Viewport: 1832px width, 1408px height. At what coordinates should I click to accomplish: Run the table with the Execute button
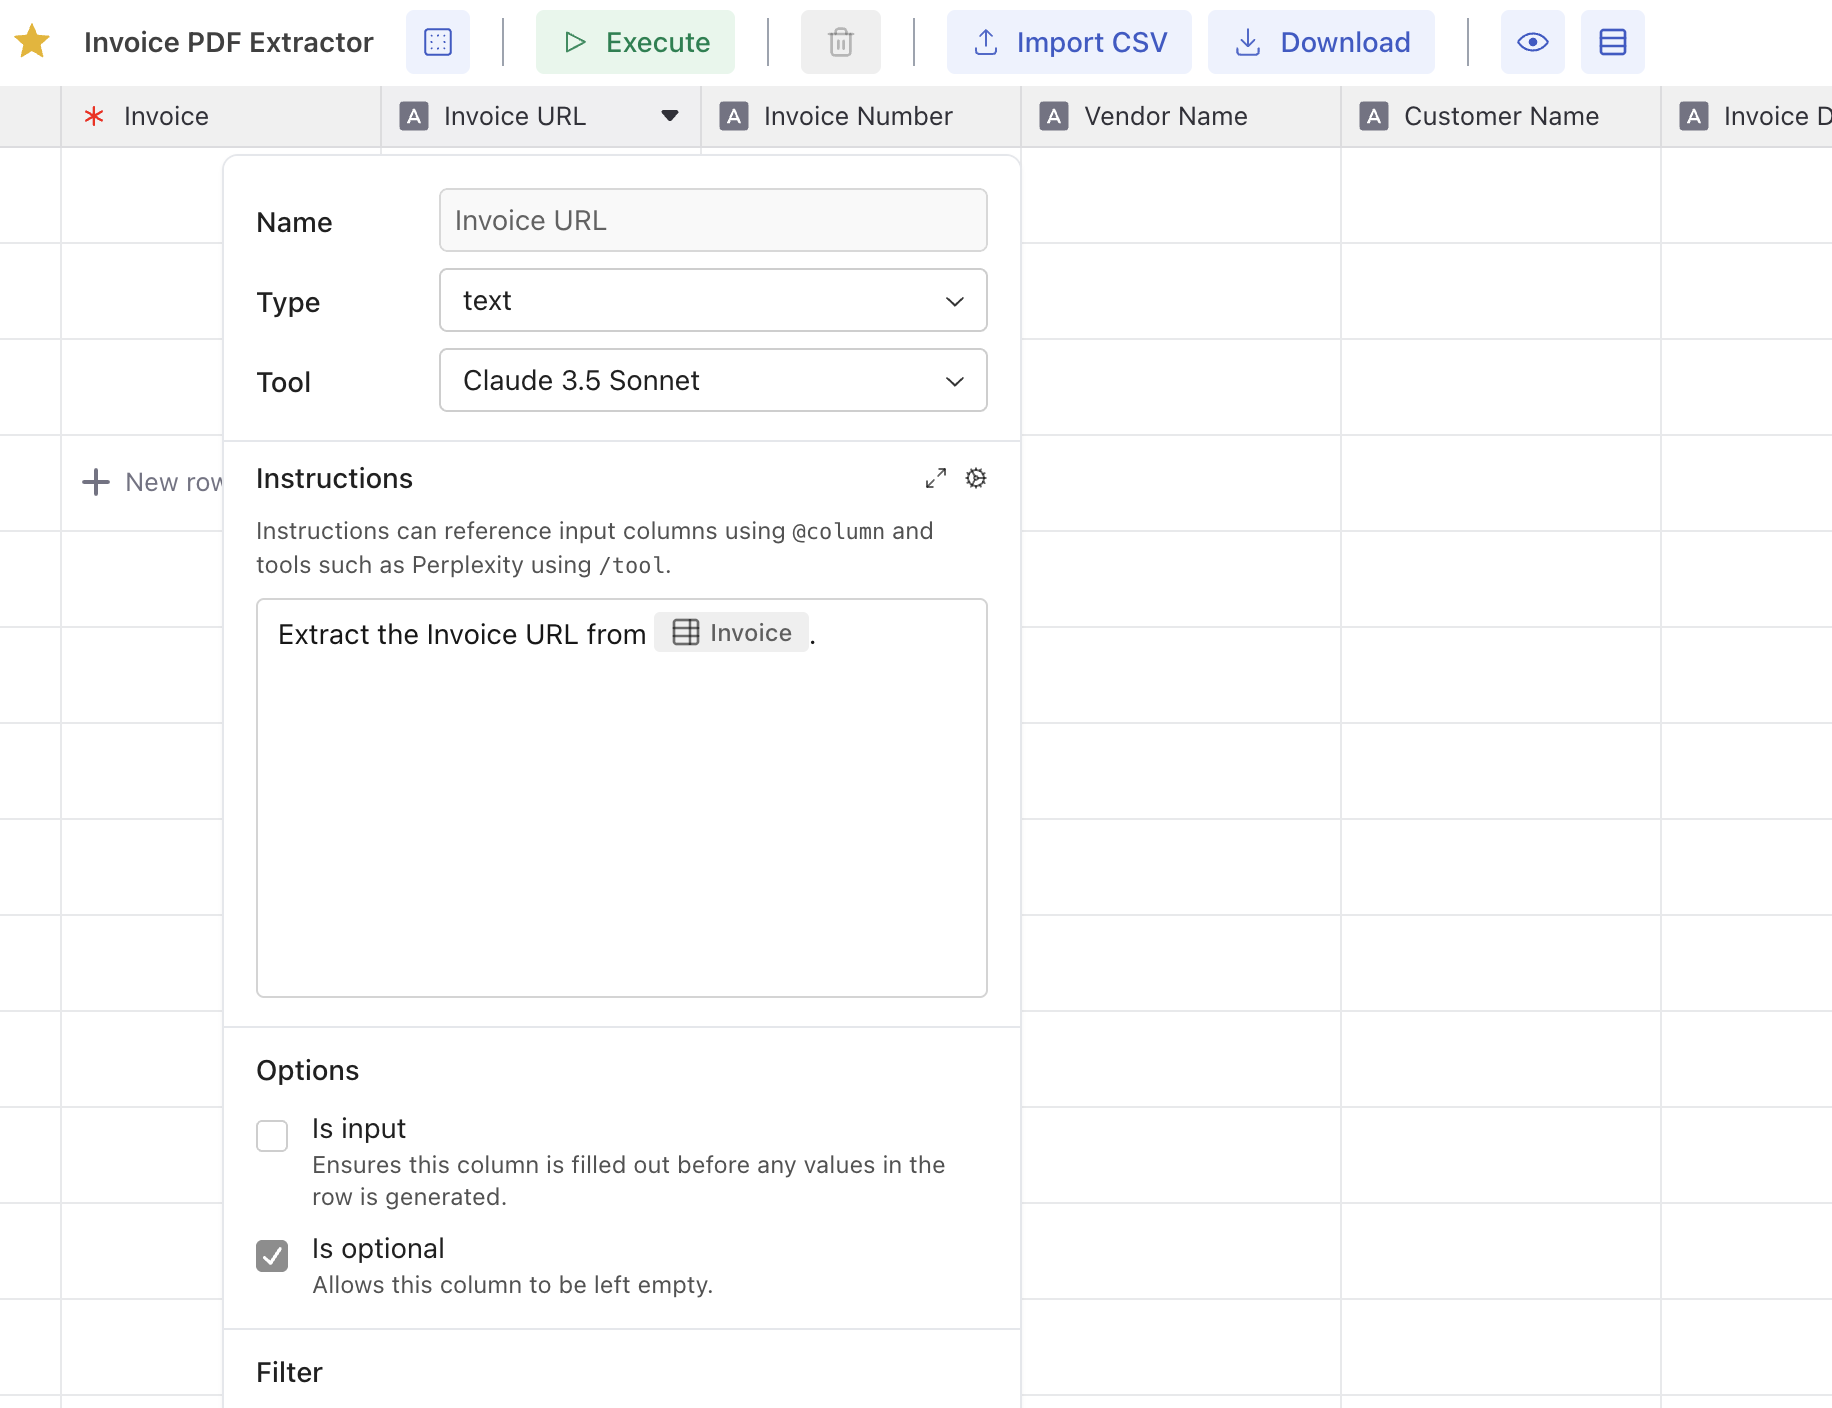[x=635, y=42]
